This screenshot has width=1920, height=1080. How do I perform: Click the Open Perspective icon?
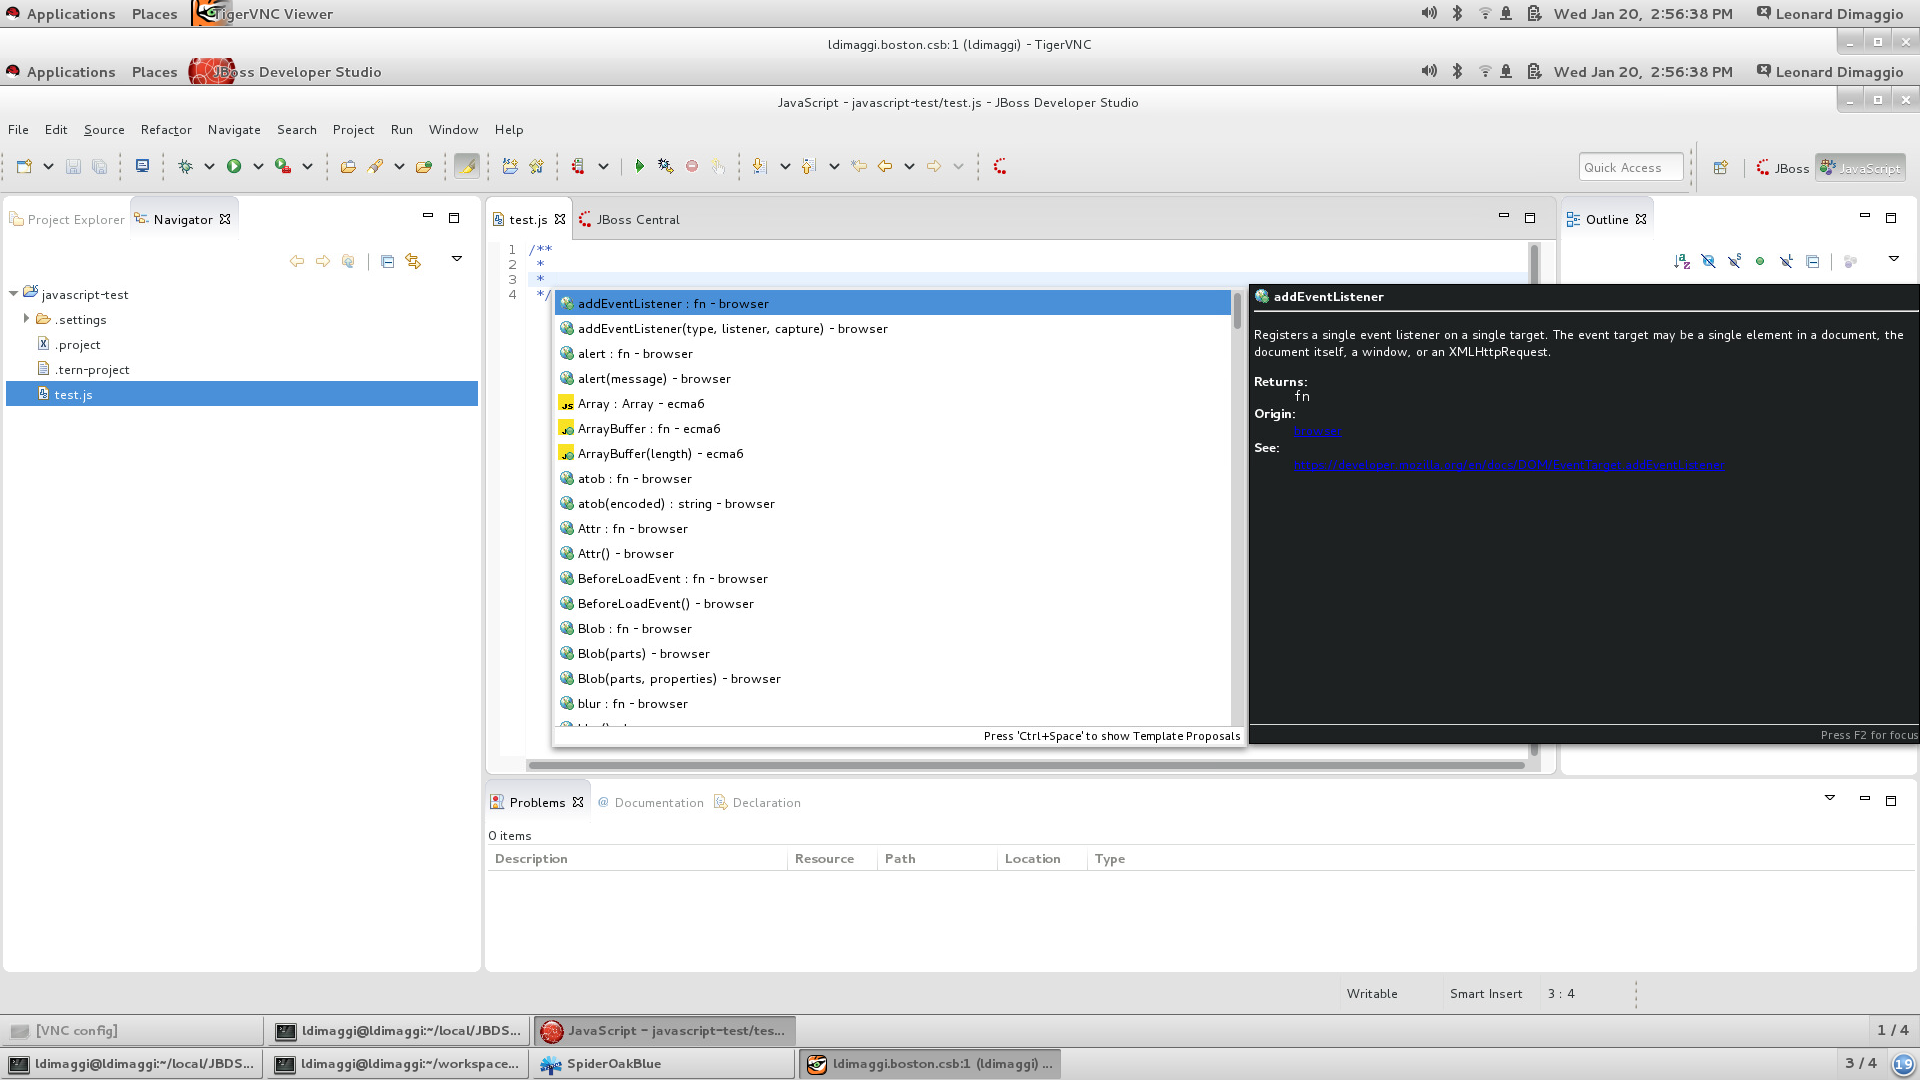click(x=1720, y=168)
